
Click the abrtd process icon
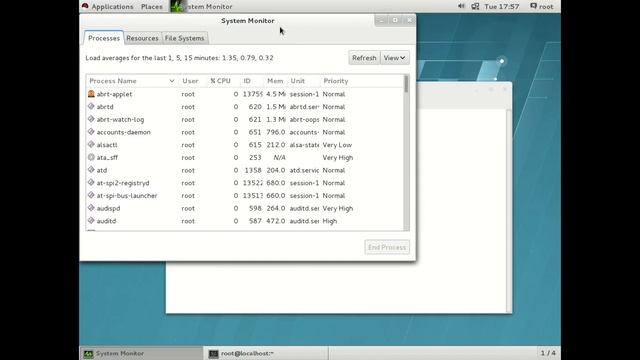point(91,107)
